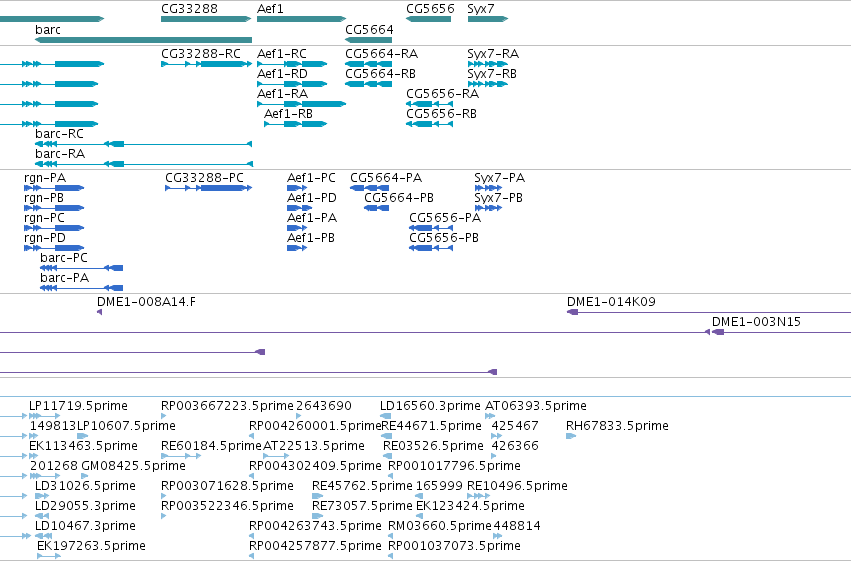Click protein Syx7-PA
Screen dimensions: 851x561
point(499,178)
